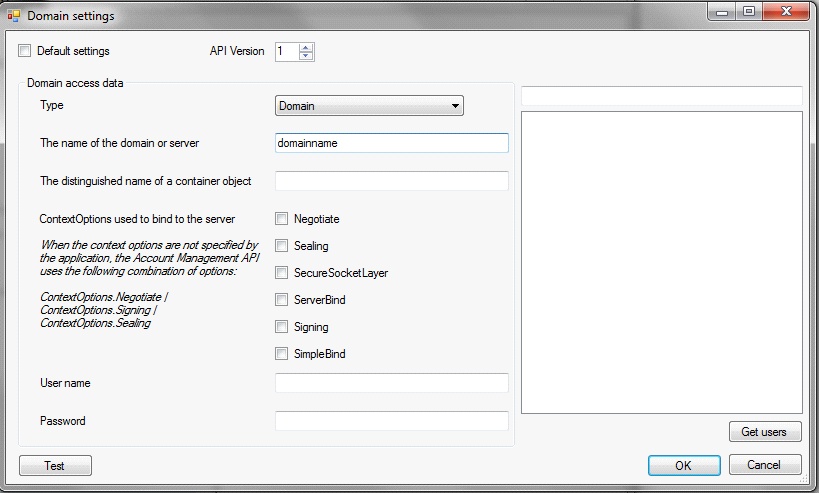This screenshot has height=493, width=819.
Task: Toggle the Signing checkbox
Action: pyautogui.click(x=282, y=327)
